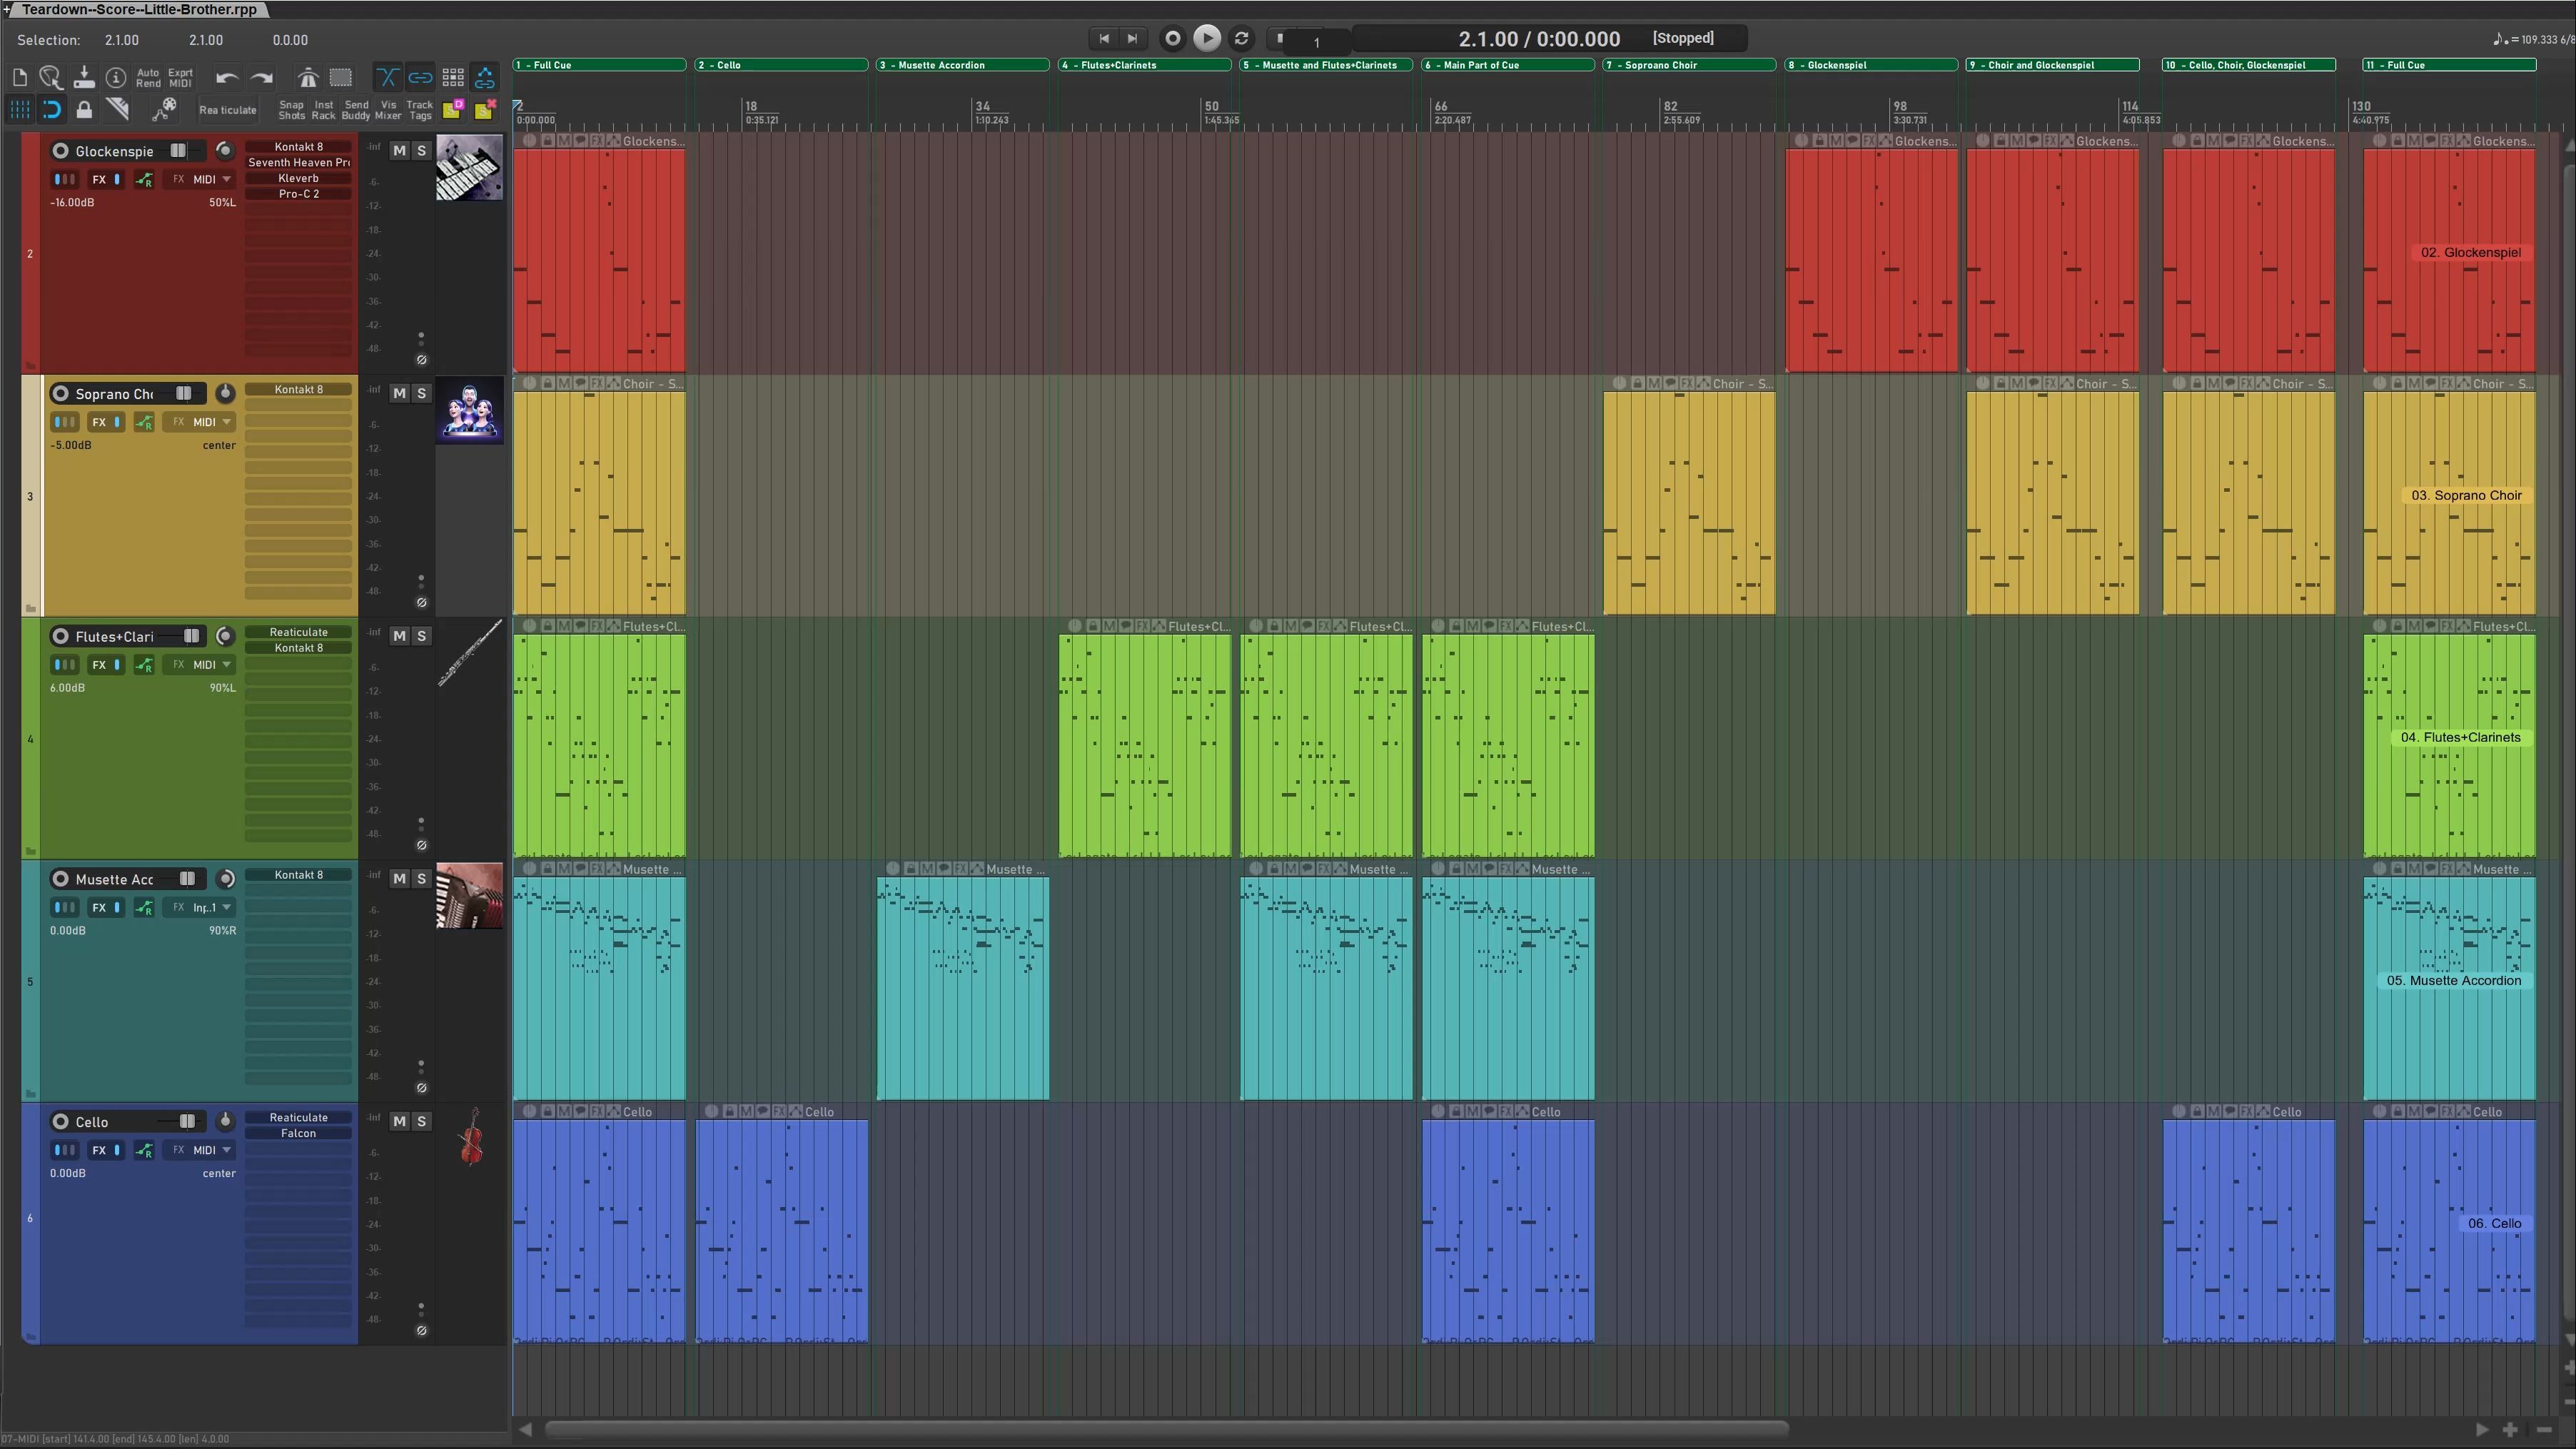Select the '3 - Musette Accordion' region

pos(962,65)
